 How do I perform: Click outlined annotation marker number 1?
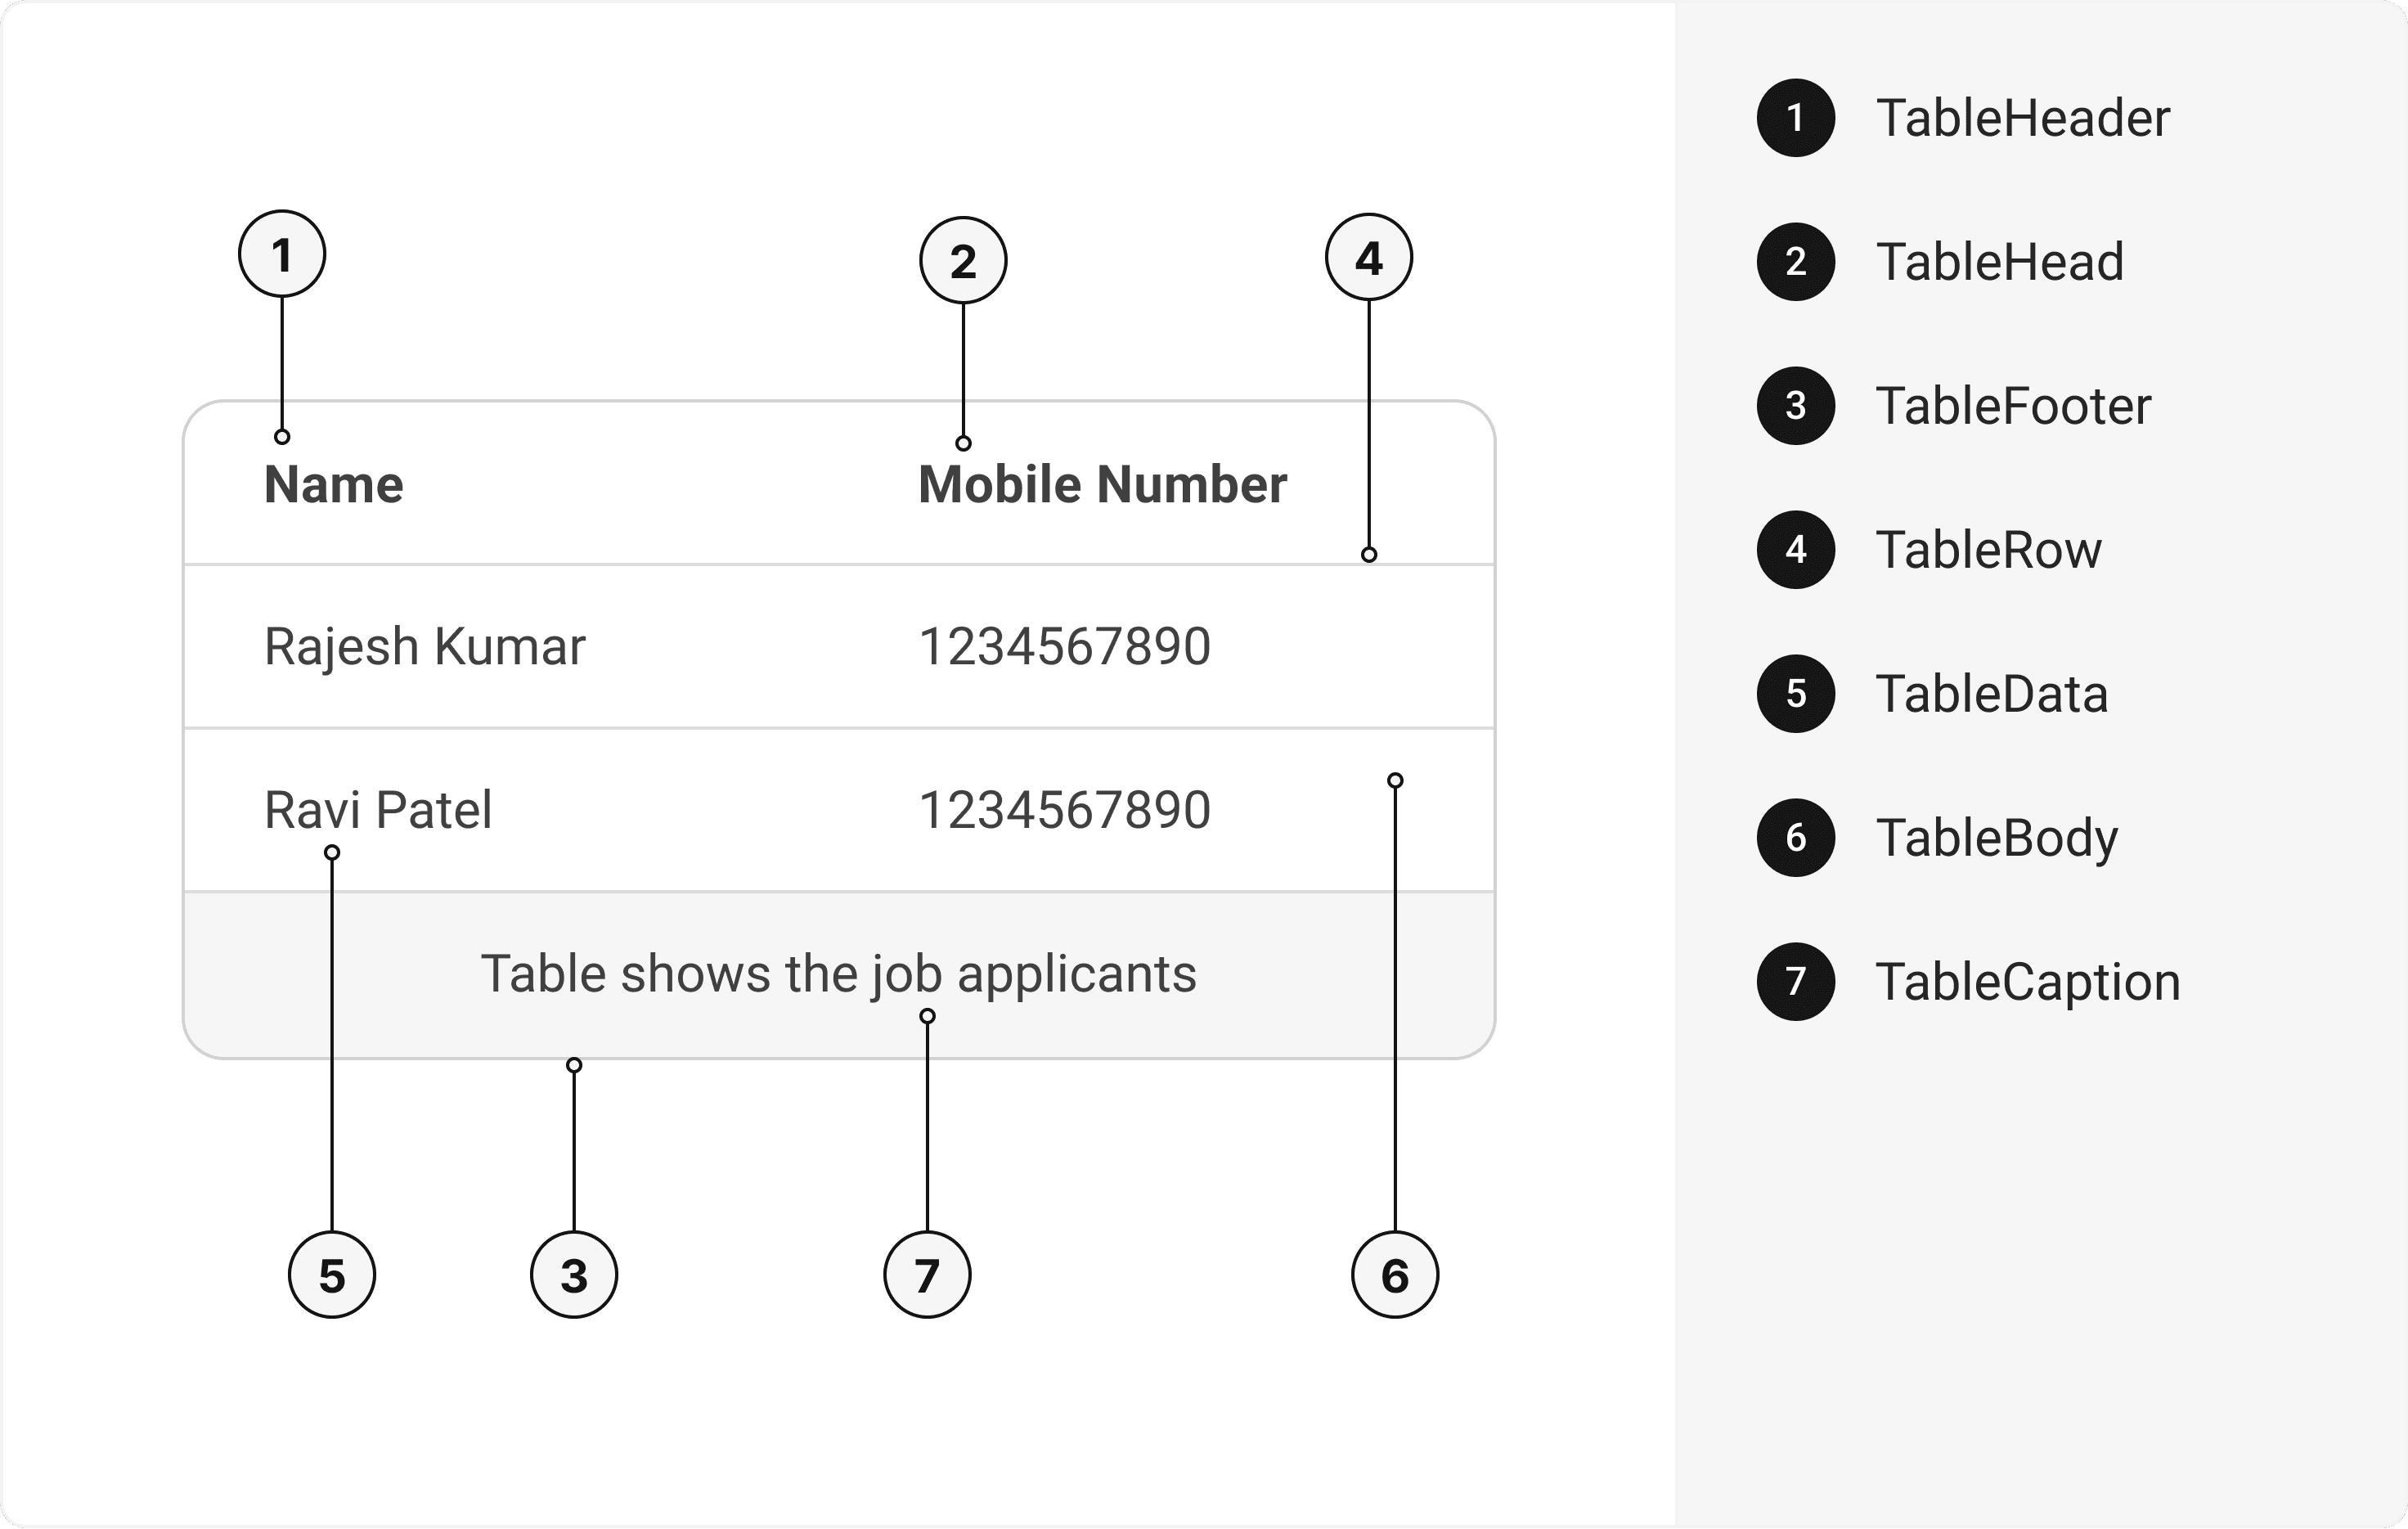282,254
